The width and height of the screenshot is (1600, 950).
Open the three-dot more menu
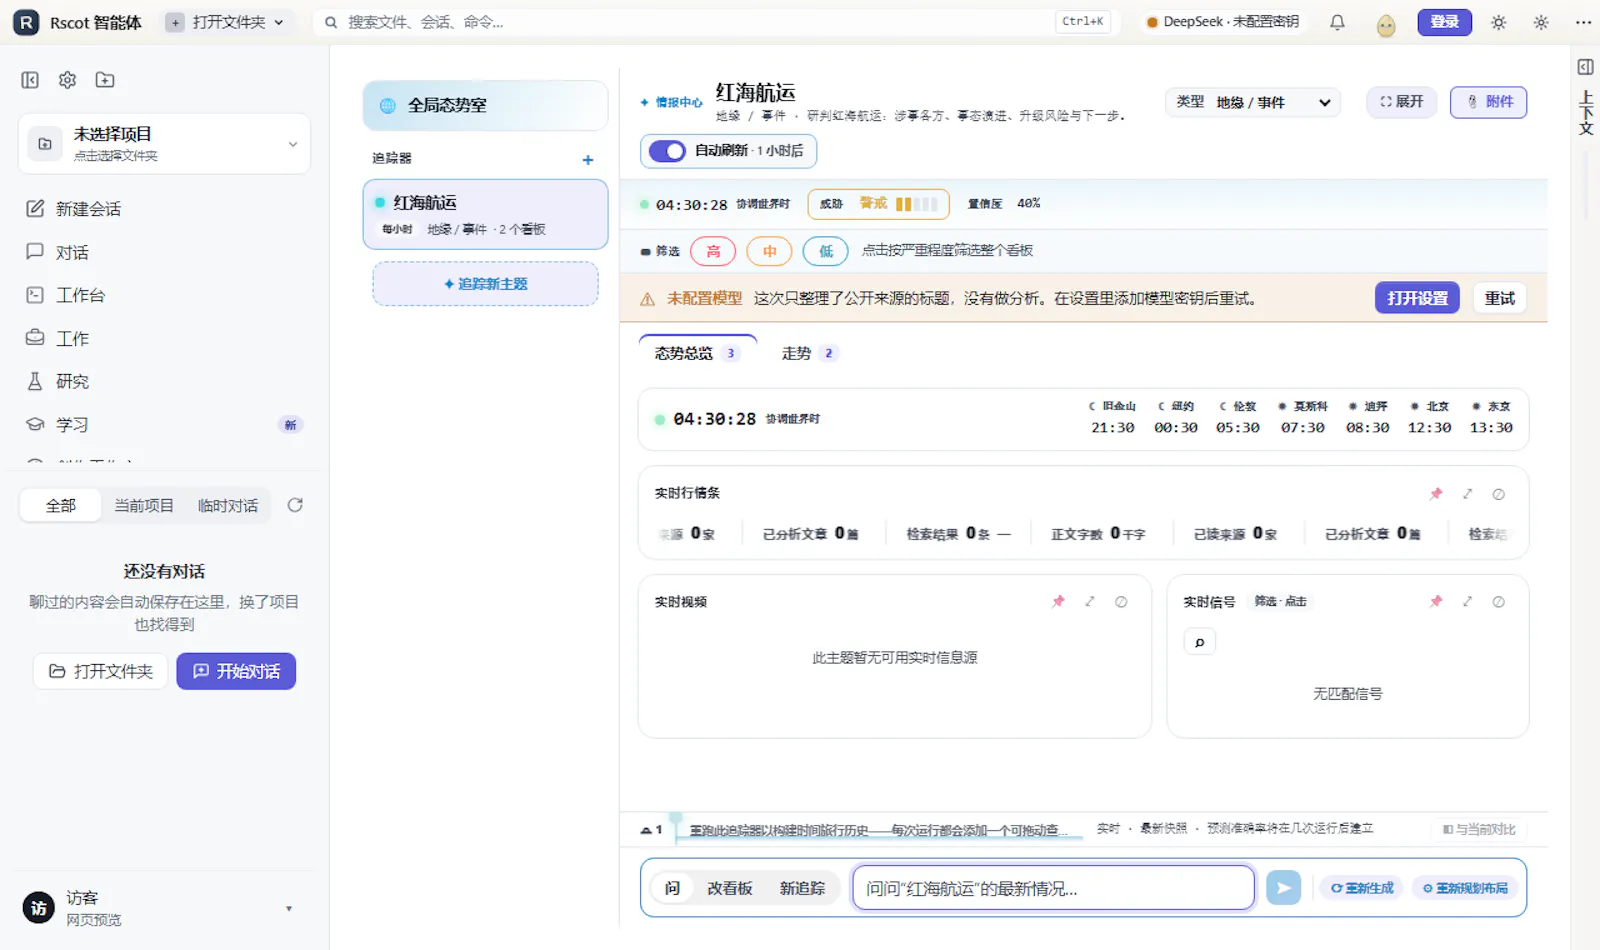pyautogui.click(x=1583, y=22)
